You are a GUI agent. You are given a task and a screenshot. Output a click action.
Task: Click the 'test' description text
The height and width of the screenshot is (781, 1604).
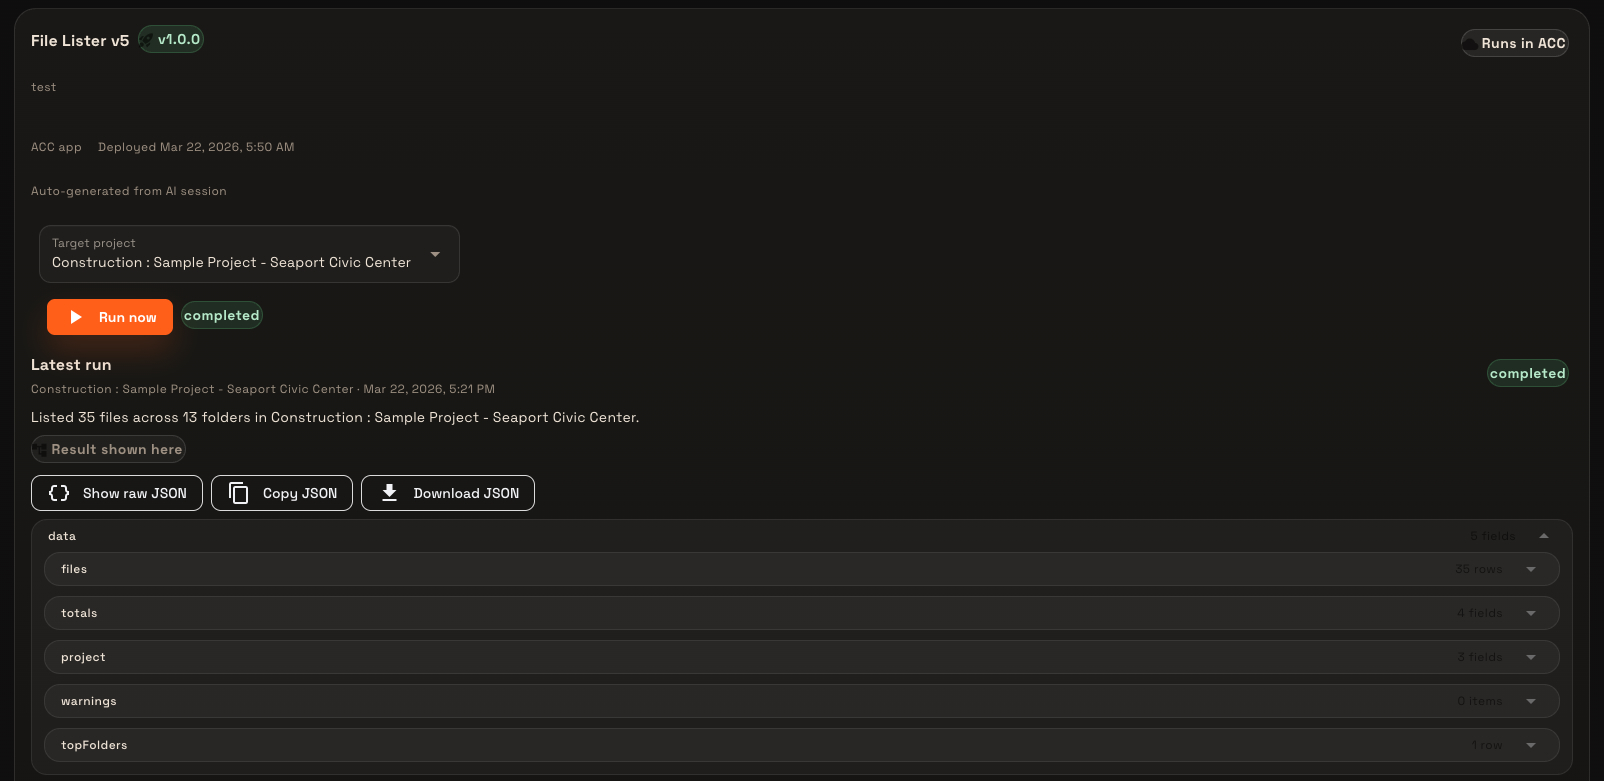[44, 87]
